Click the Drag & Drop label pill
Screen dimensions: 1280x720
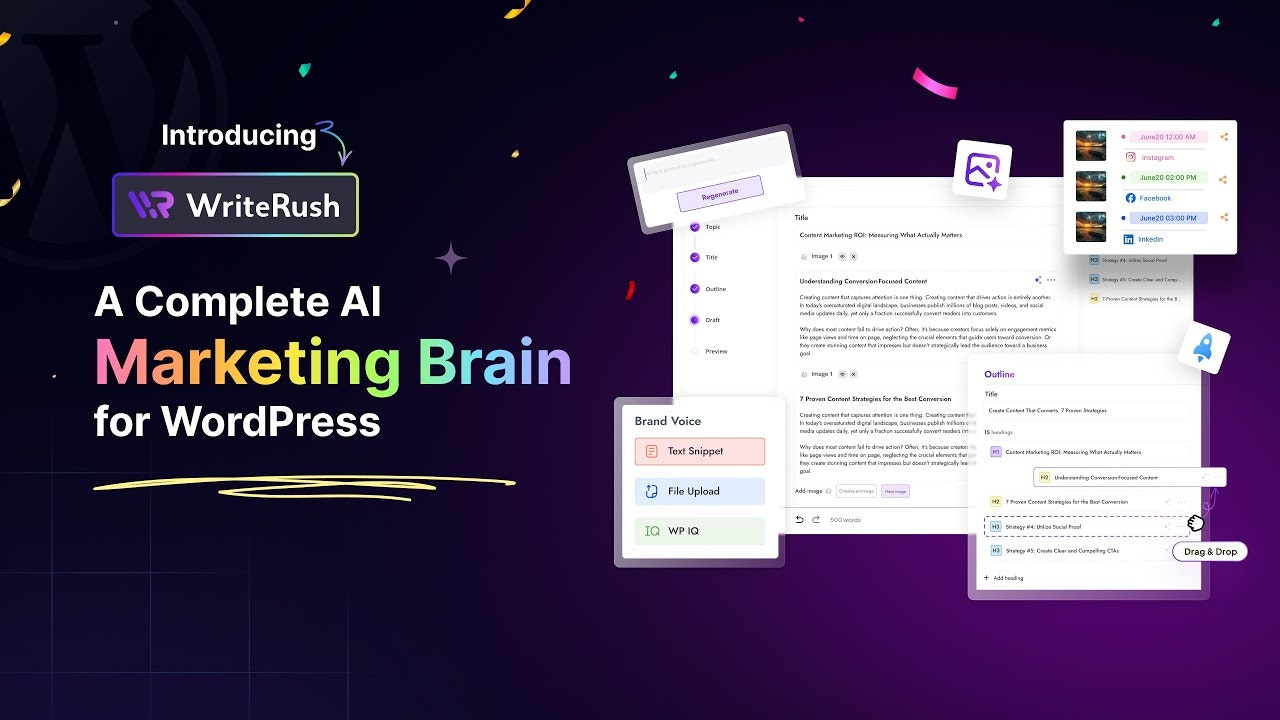1210,551
